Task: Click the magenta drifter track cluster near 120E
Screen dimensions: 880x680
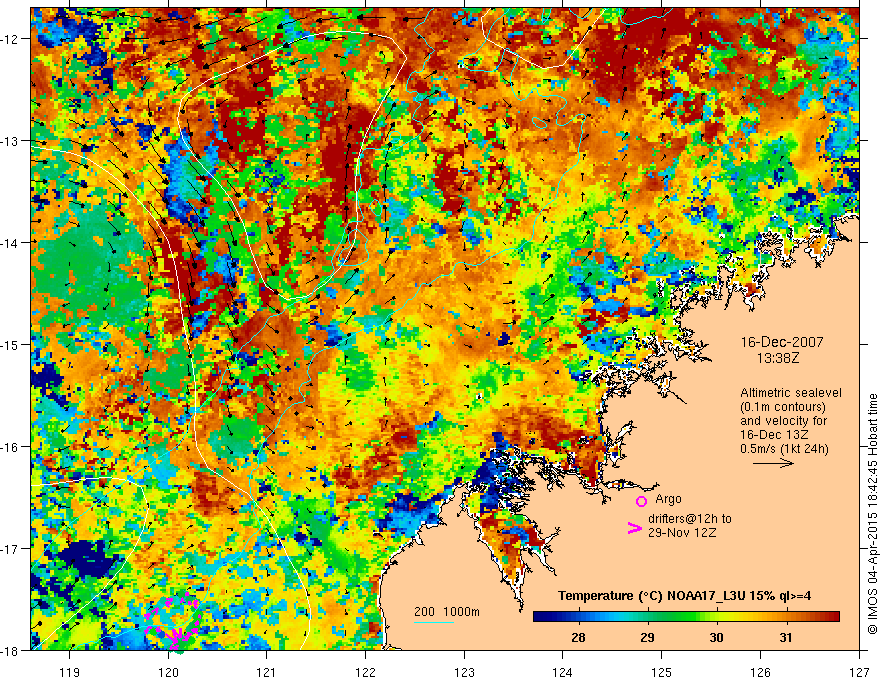Action: click(173, 623)
